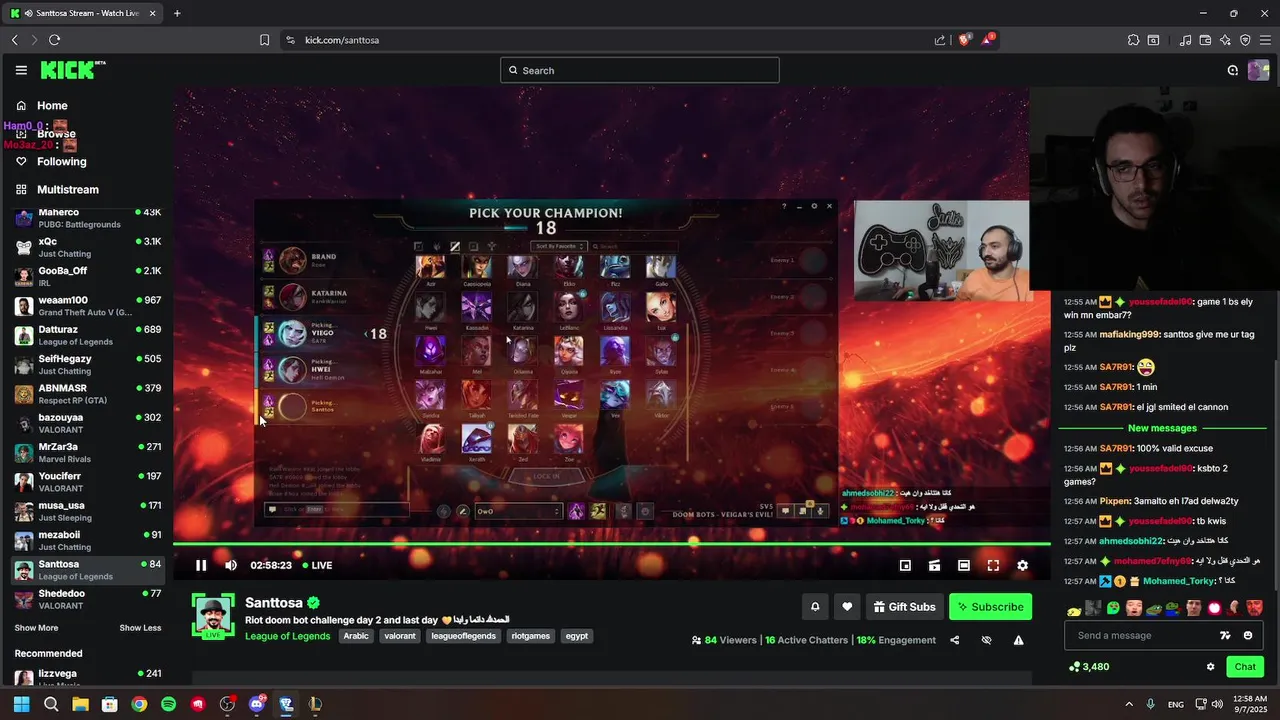Image resolution: width=1280 pixels, height=720 pixels.
Task: Click the green Chat send button
Action: click(1245, 667)
